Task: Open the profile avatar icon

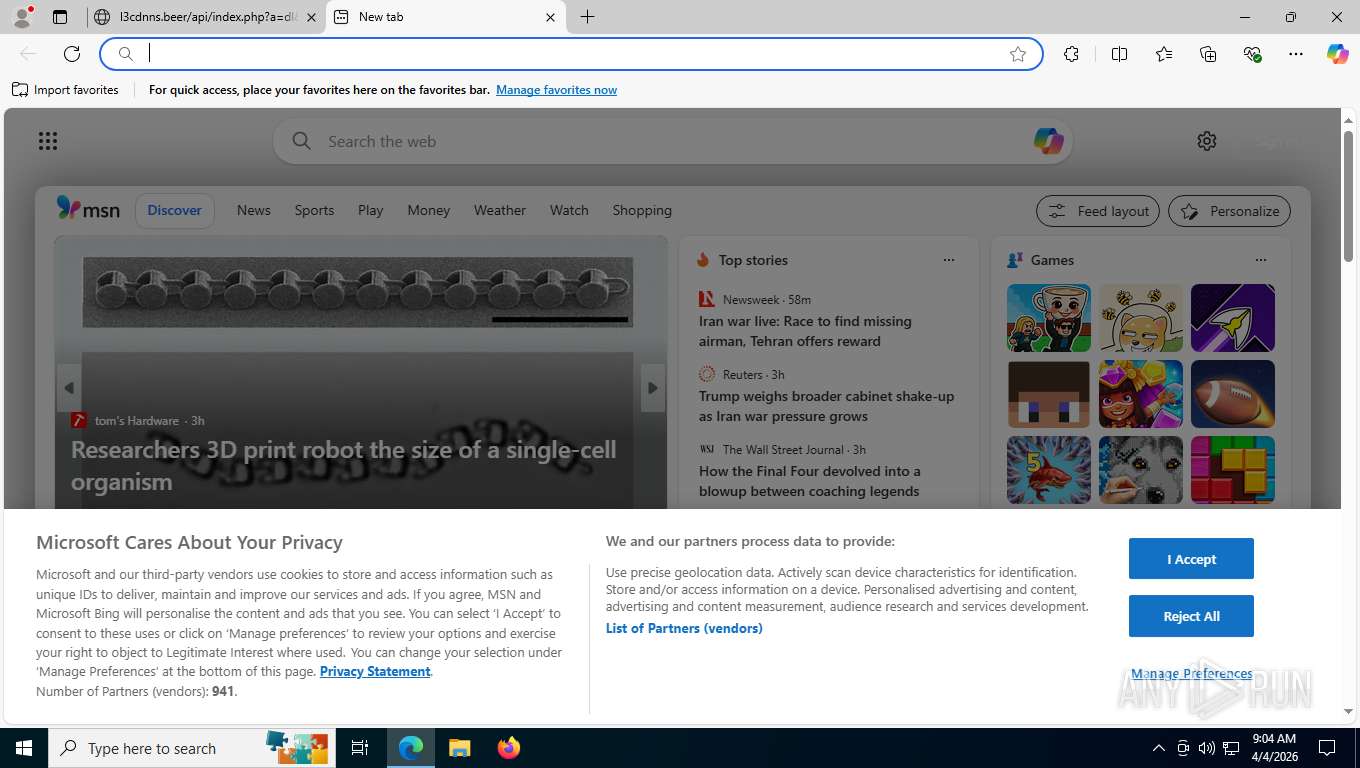Action: 22,16
